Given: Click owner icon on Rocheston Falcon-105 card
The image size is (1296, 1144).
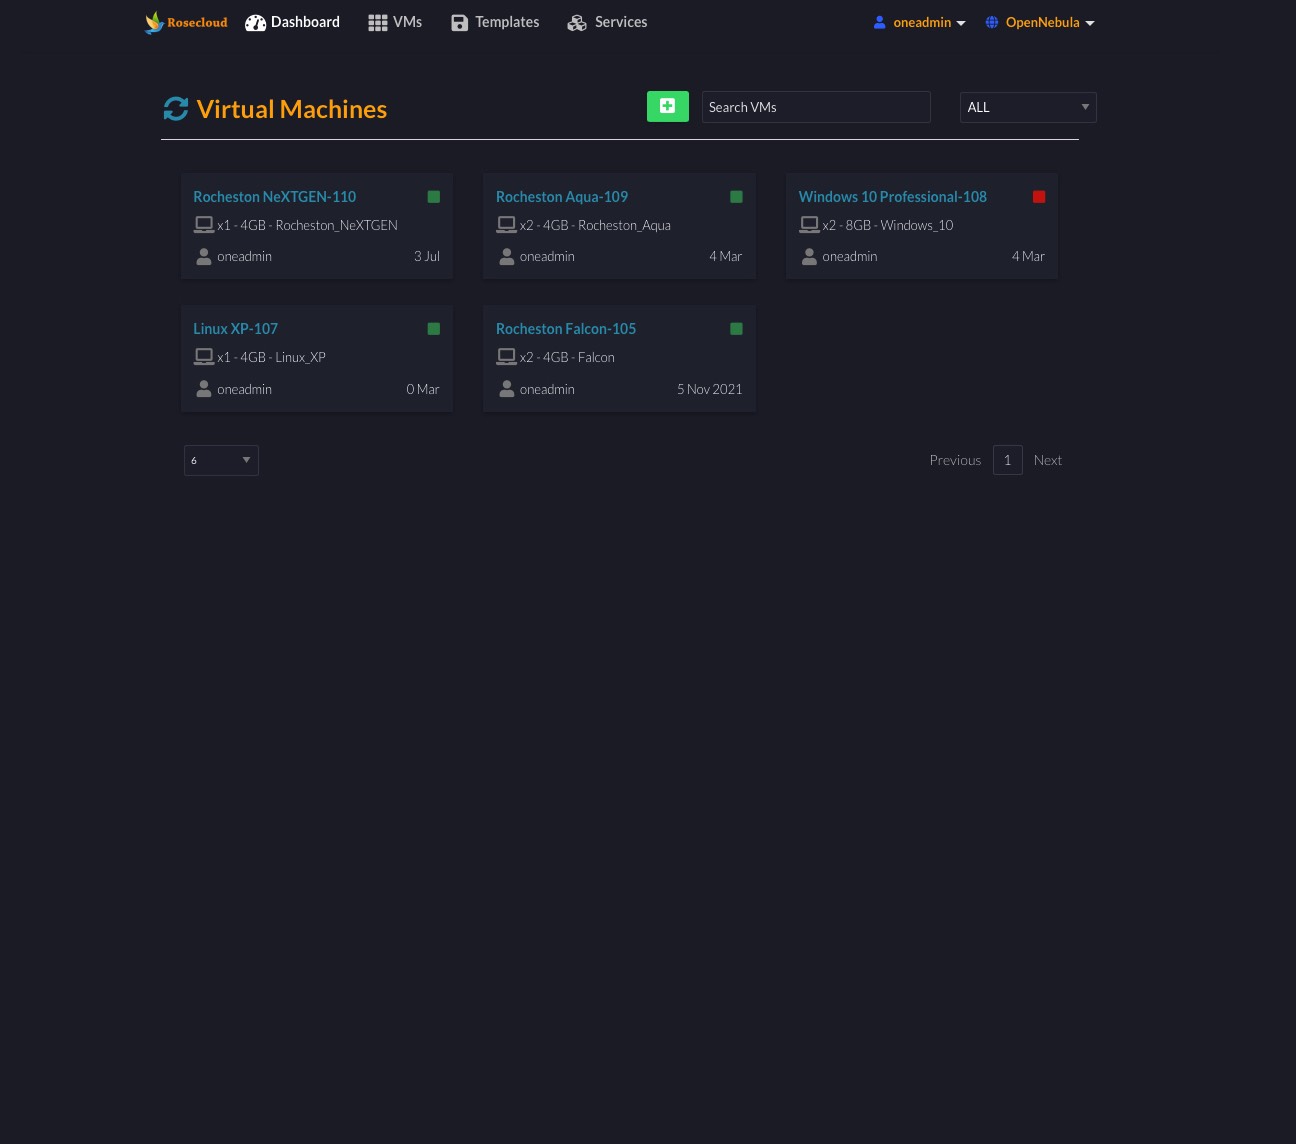Looking at the screenshot, I should [x=507, y=388].
